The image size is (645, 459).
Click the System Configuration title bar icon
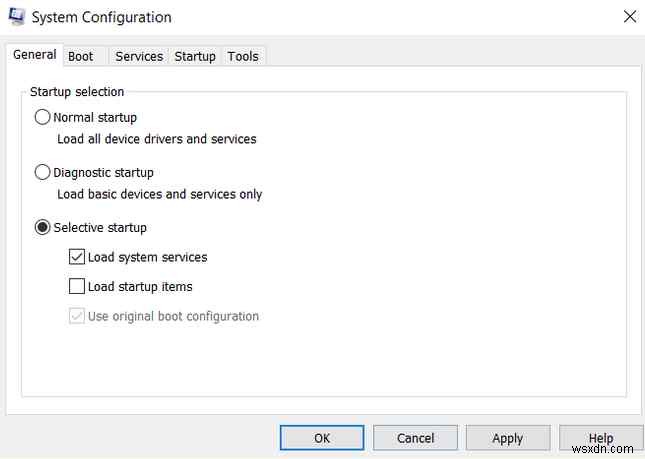pyautogui.click(x=15, y=17)
